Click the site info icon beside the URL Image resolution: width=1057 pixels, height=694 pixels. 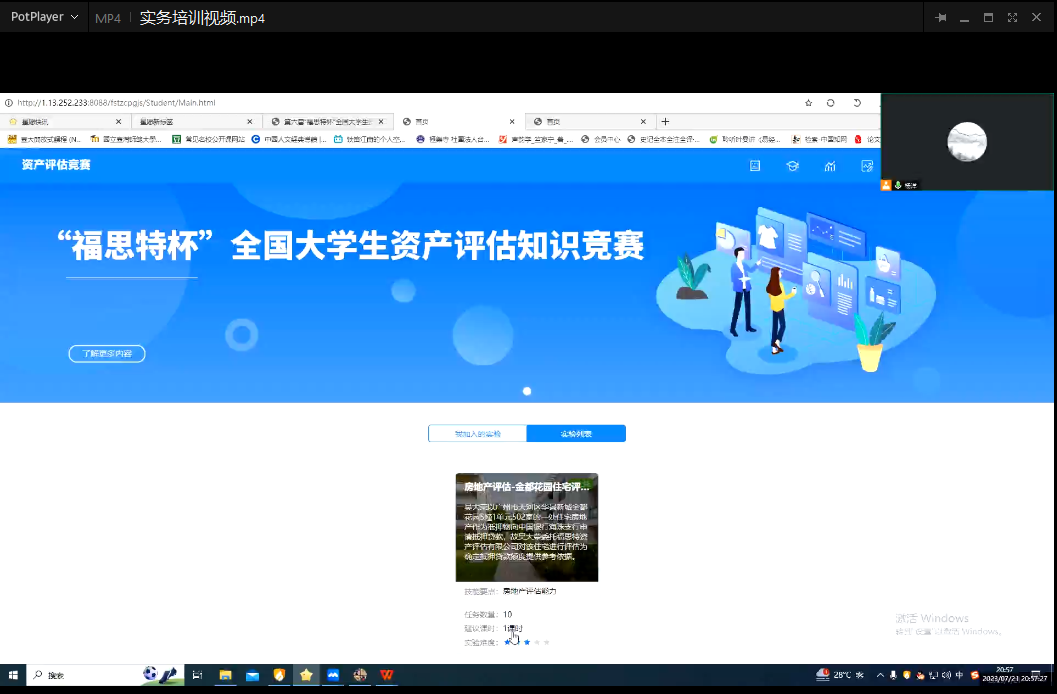9,103
